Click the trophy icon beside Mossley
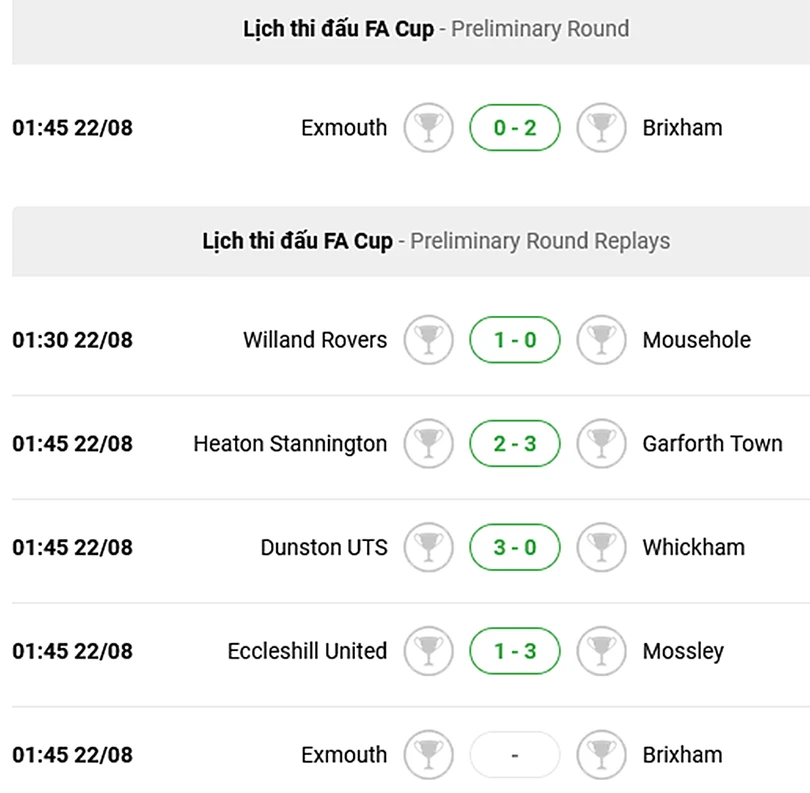Image resolution: width=810 pixels, height=793 pixels. 602,652
